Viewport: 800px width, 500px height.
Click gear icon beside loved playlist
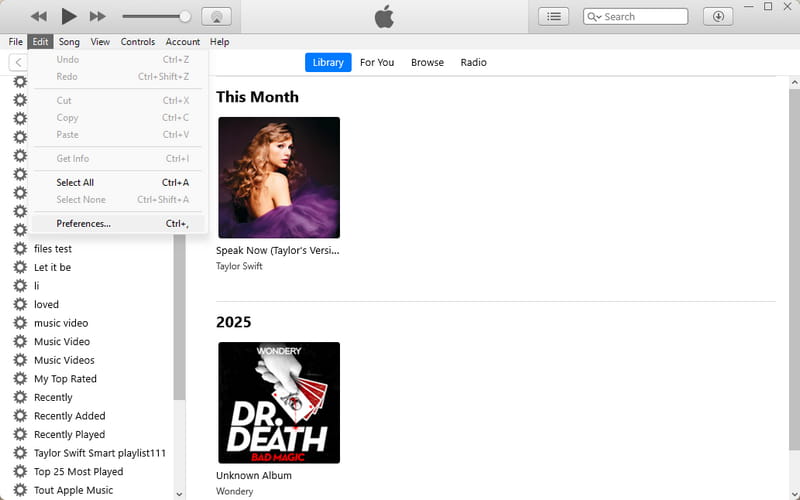coord(20,305)
